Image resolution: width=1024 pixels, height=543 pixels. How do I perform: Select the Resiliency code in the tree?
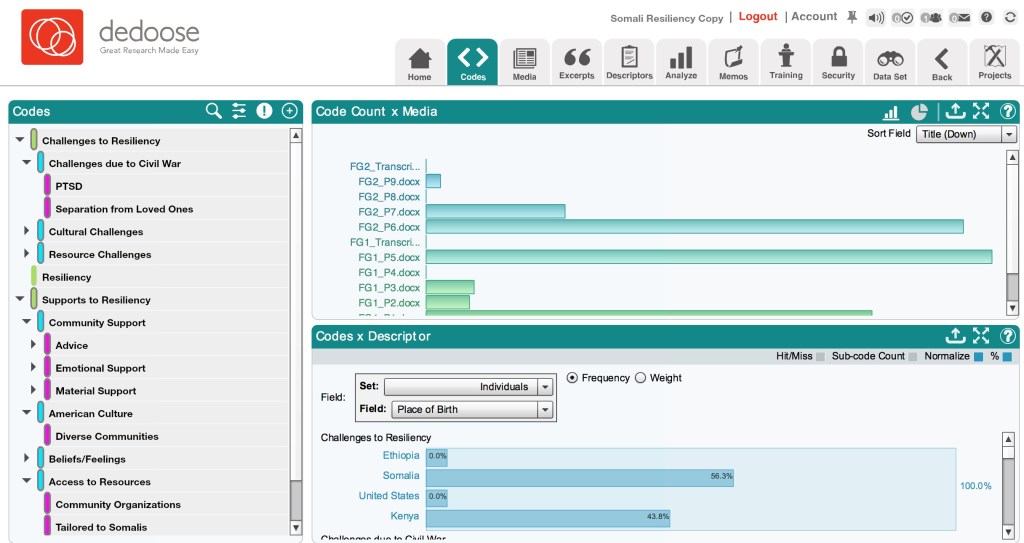(66, 277)
